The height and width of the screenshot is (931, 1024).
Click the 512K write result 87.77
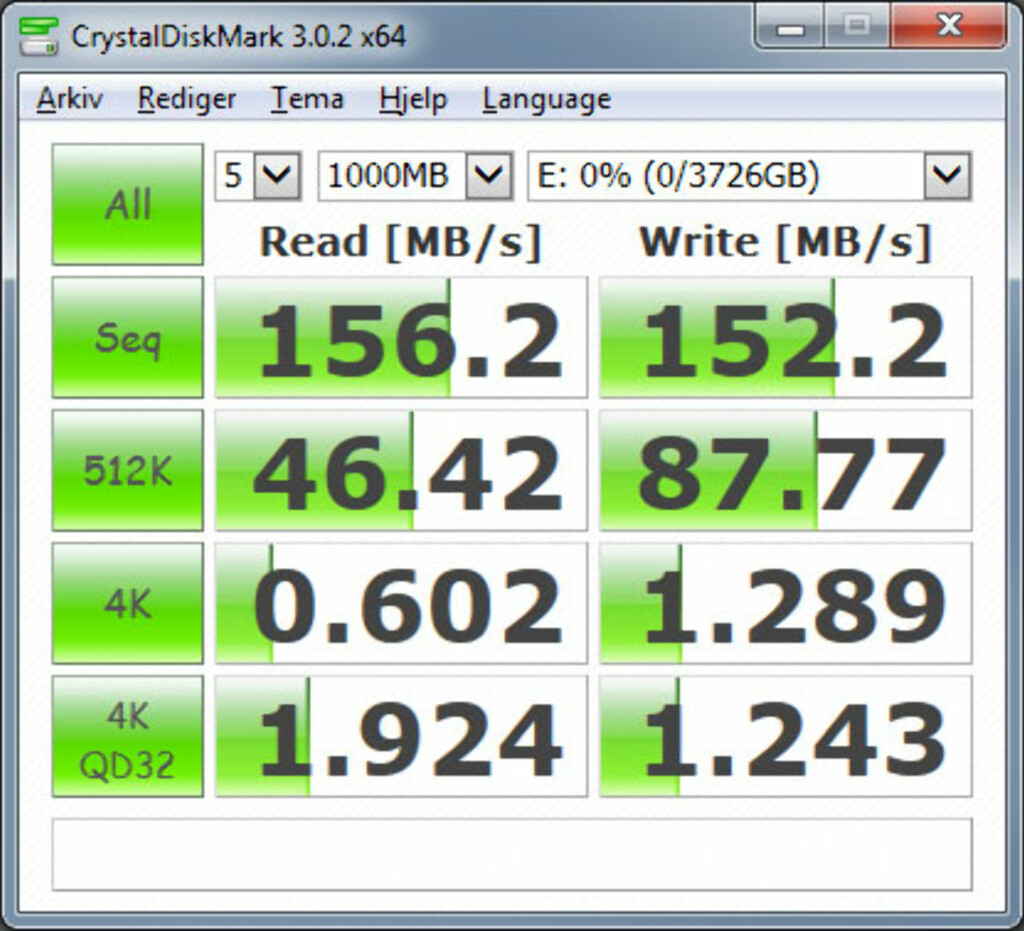click(x=786, y=471)
